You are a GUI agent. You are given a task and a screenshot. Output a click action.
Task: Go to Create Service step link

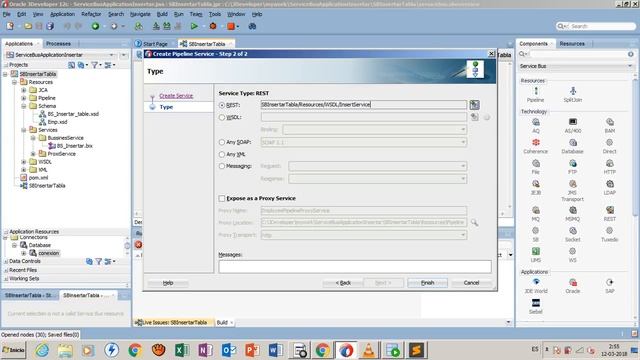point(176,96)
